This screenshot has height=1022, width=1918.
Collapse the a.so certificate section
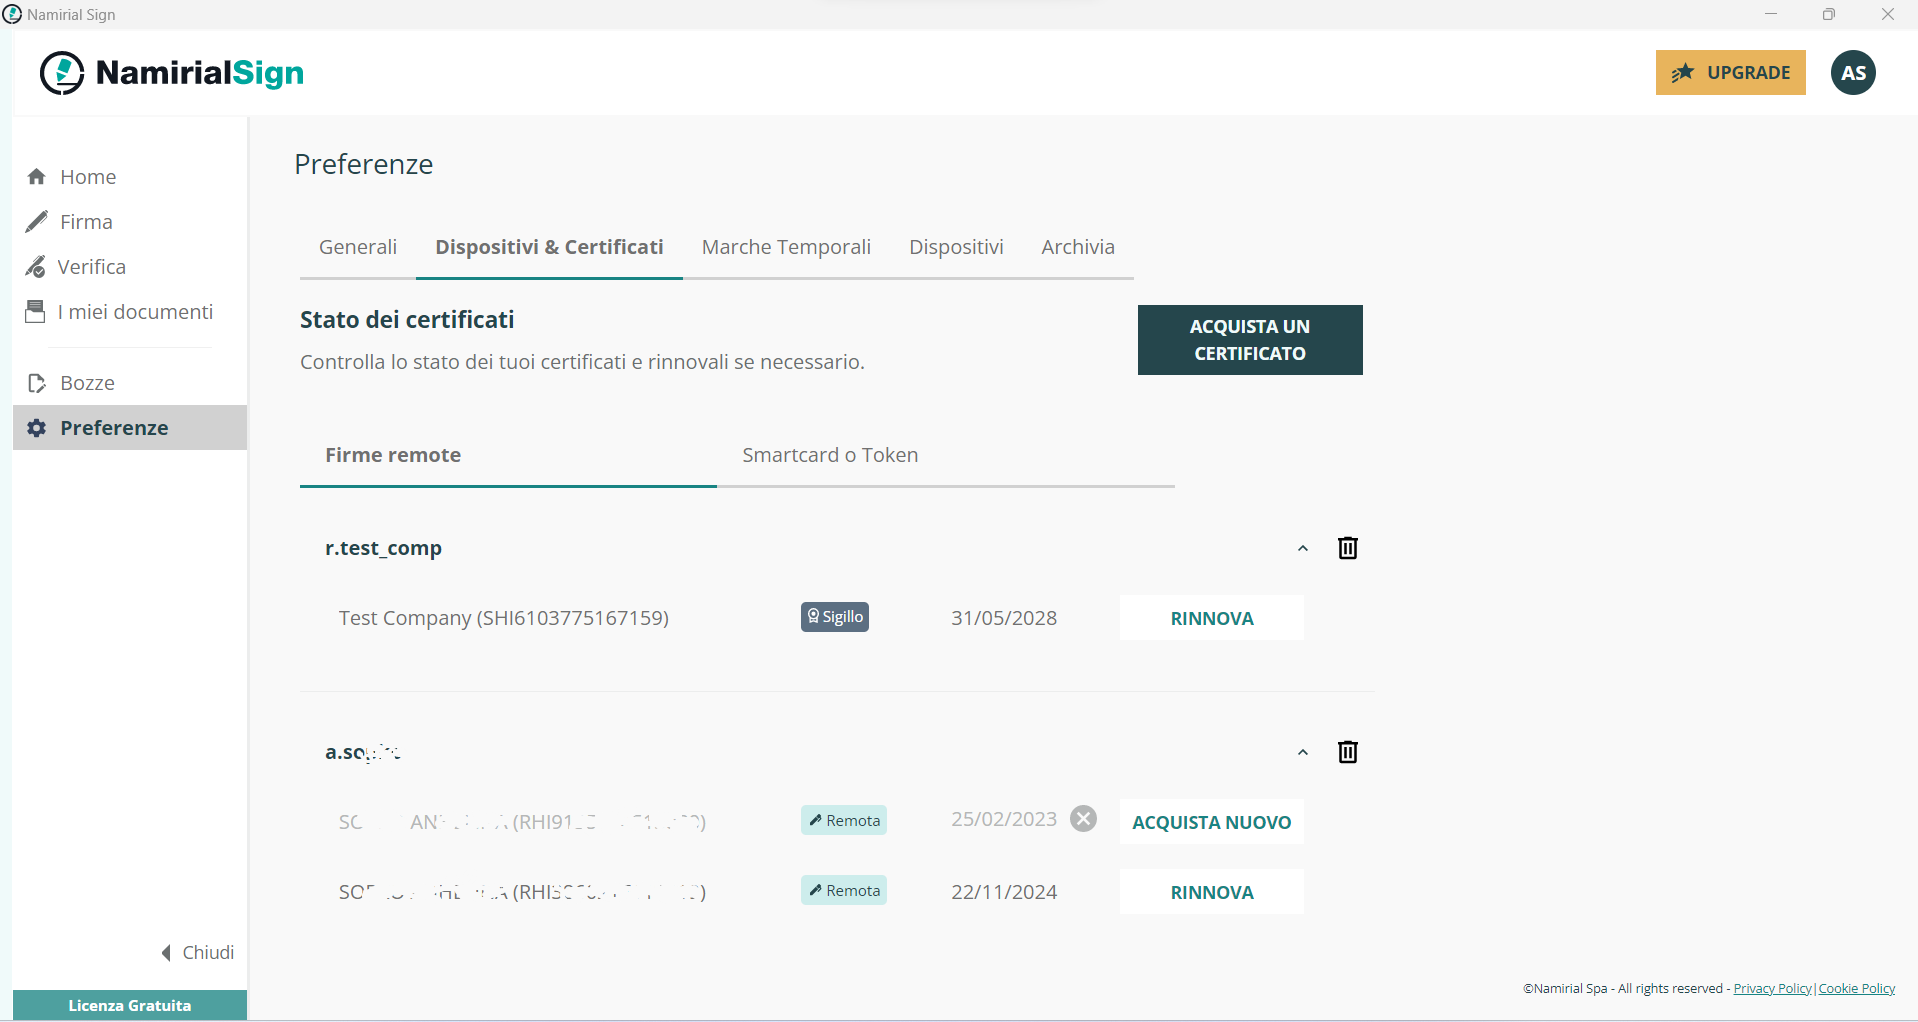[x=1303, y=752]
